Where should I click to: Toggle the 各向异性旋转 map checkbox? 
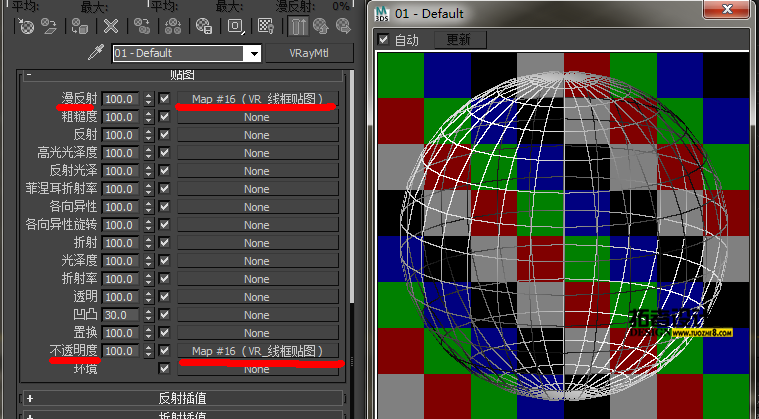(165, 224)
